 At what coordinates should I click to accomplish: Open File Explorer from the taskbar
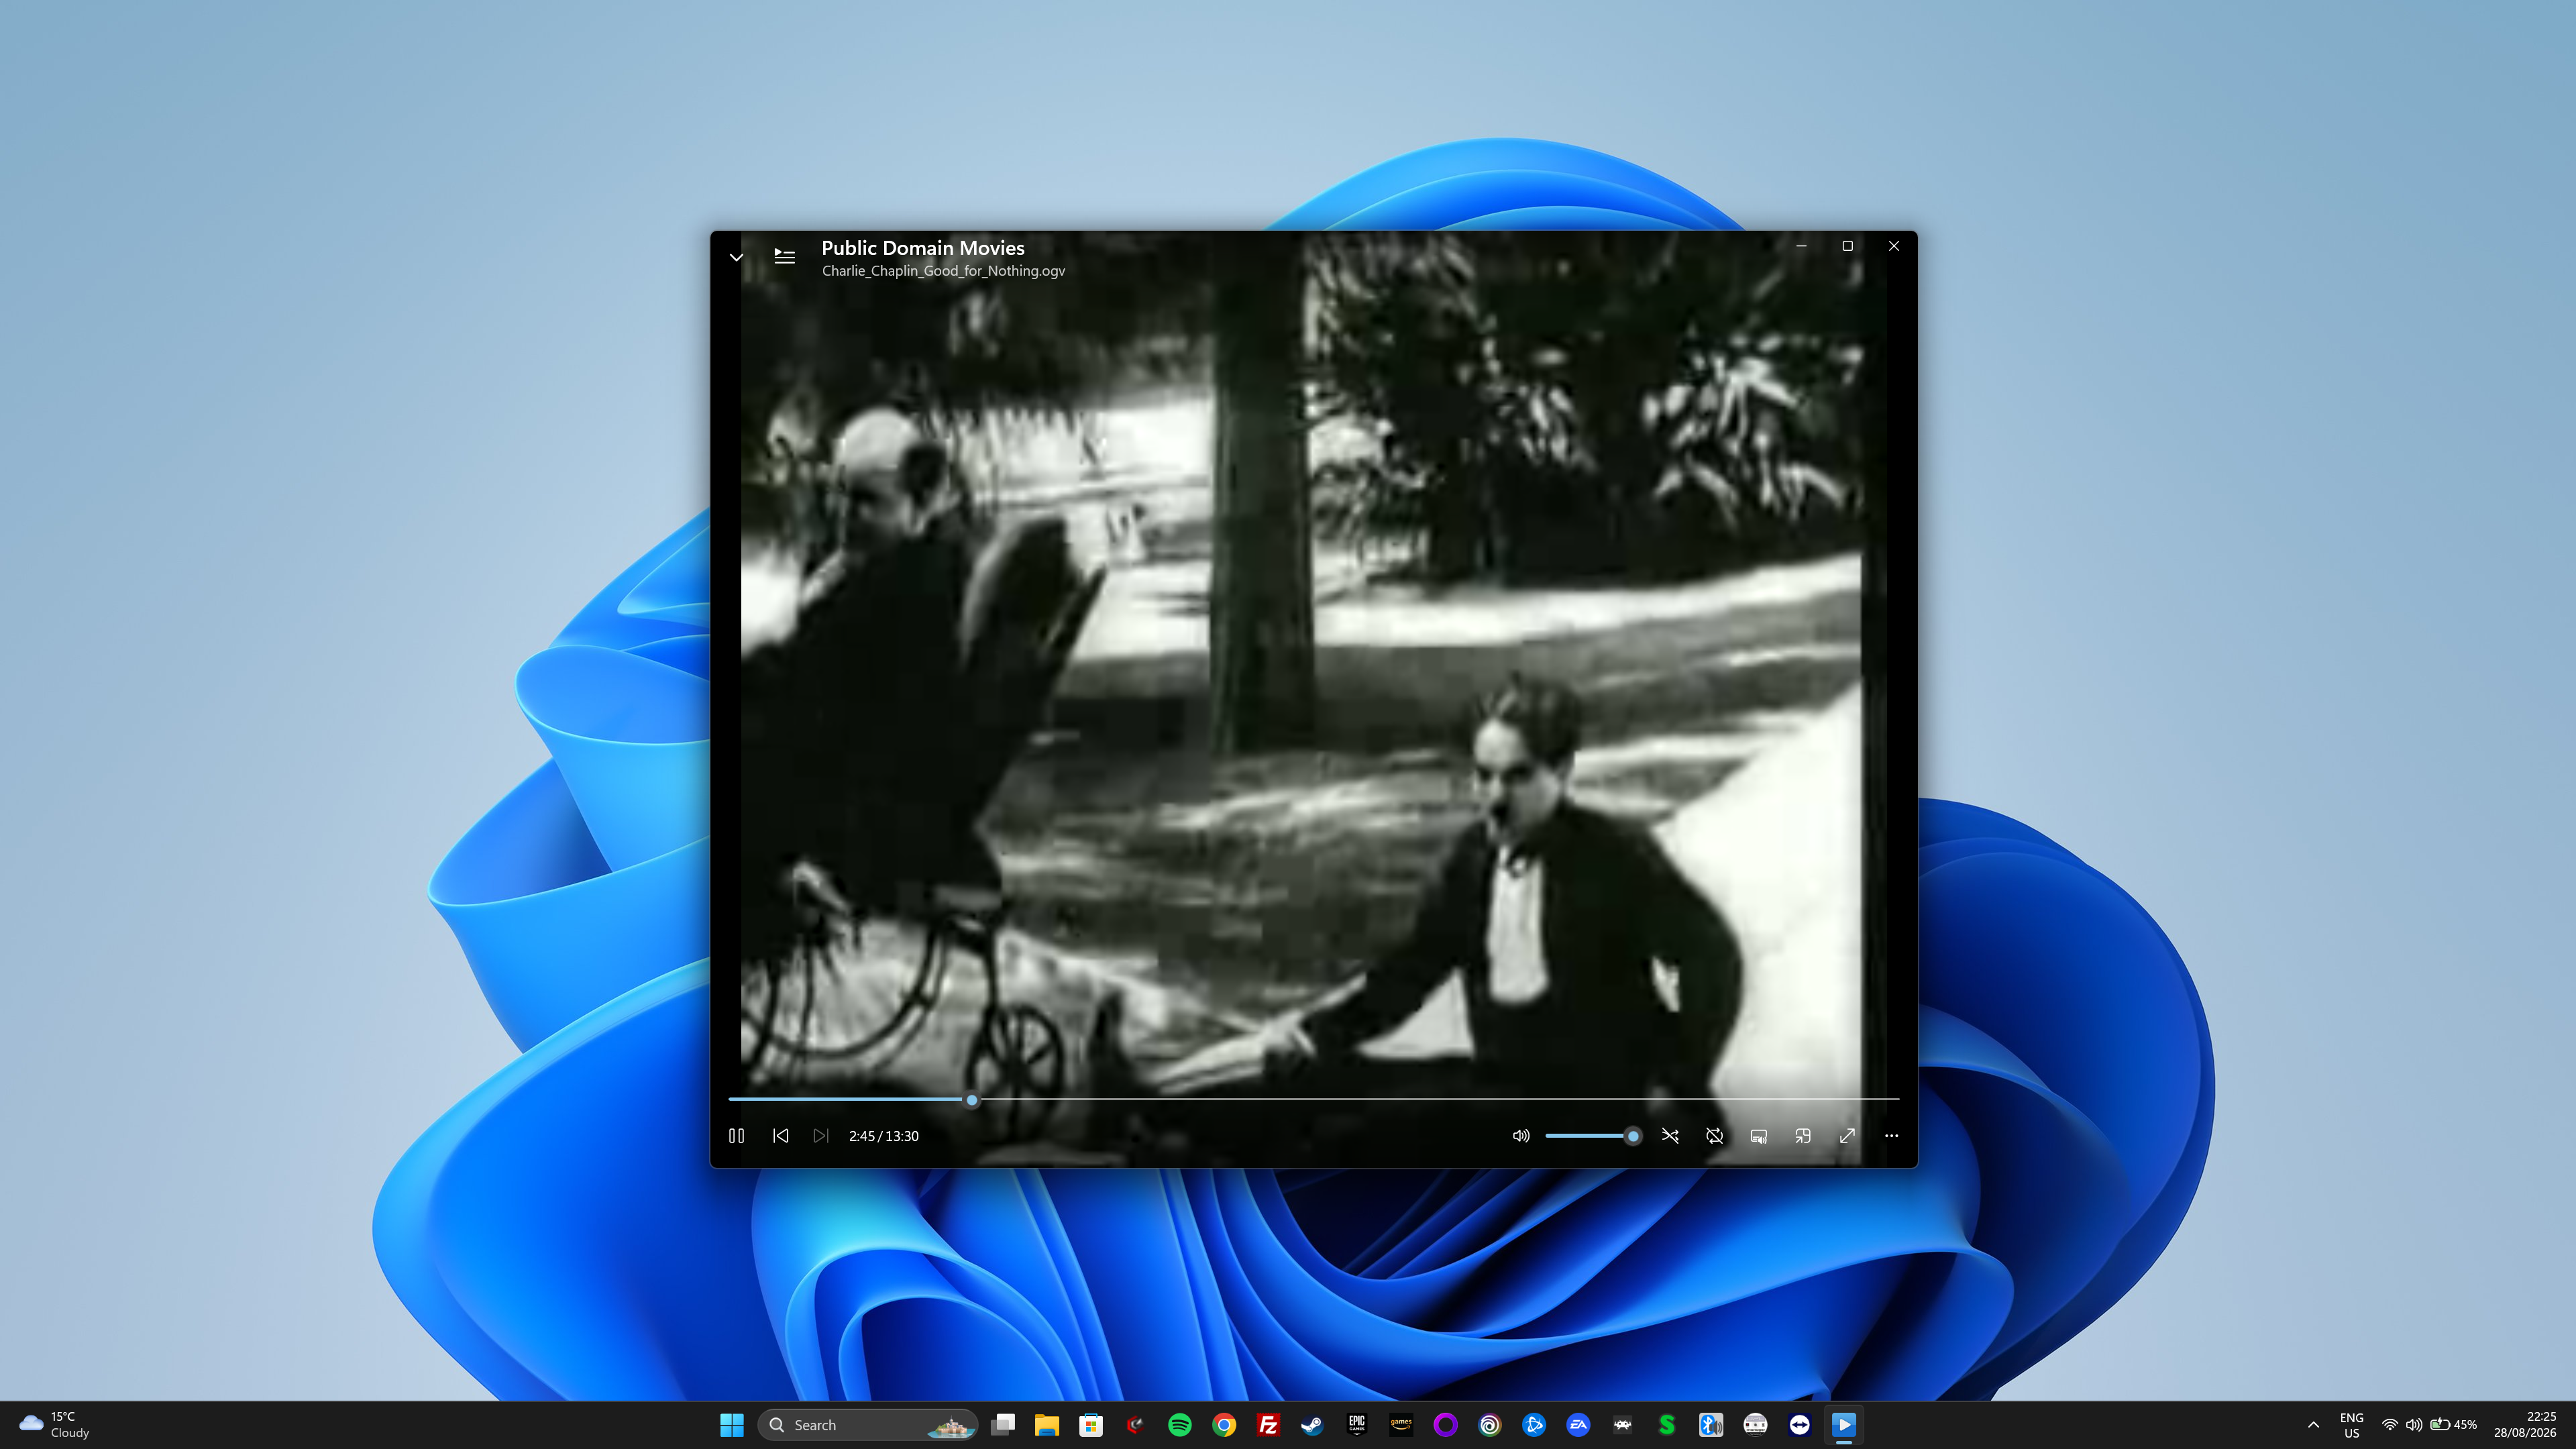coord(1047,1425)
